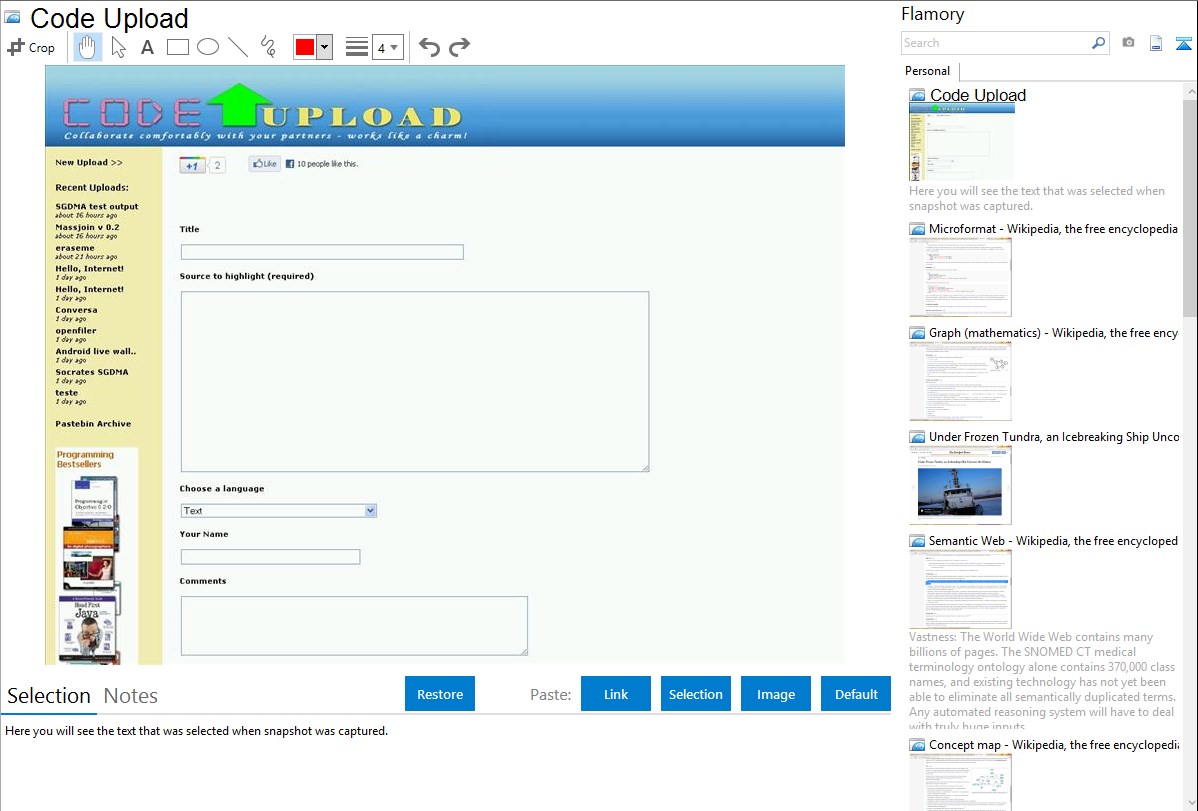This screenshot has height=811, width=1198.
Task: Click the Title input field
Action: click(322, 251)
